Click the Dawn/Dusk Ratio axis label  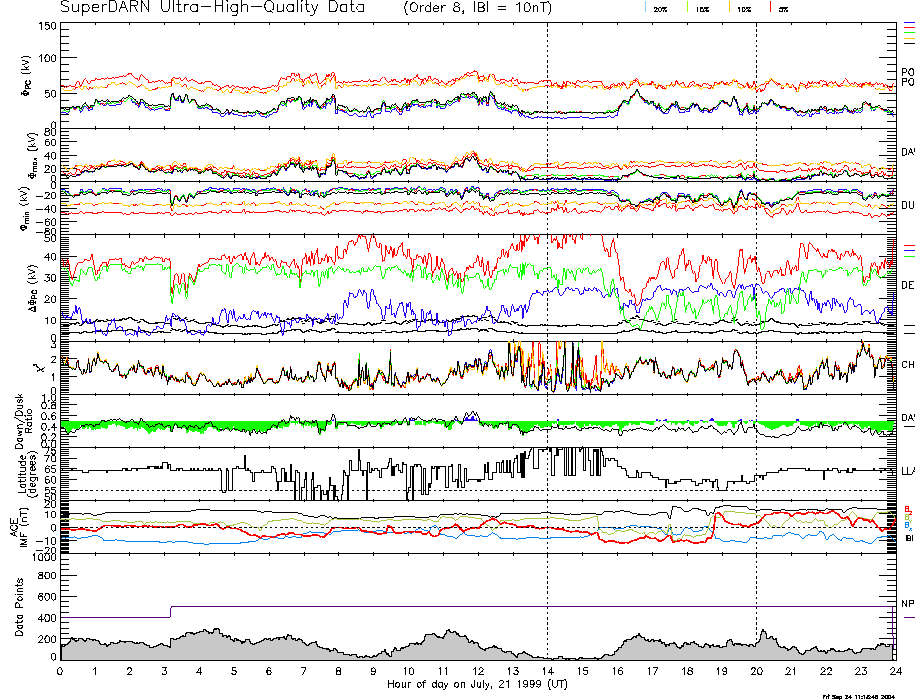pos(17,419)
